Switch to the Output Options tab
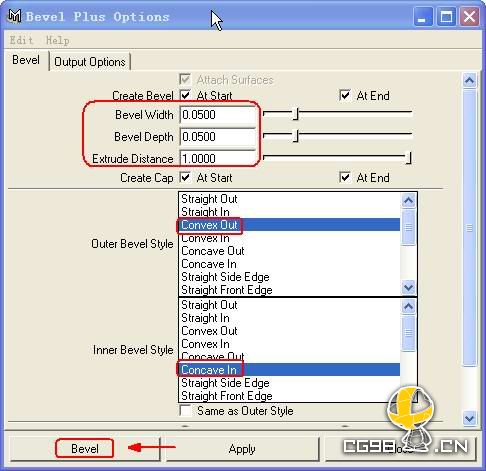Screen dimensions: 486x471 90,62
